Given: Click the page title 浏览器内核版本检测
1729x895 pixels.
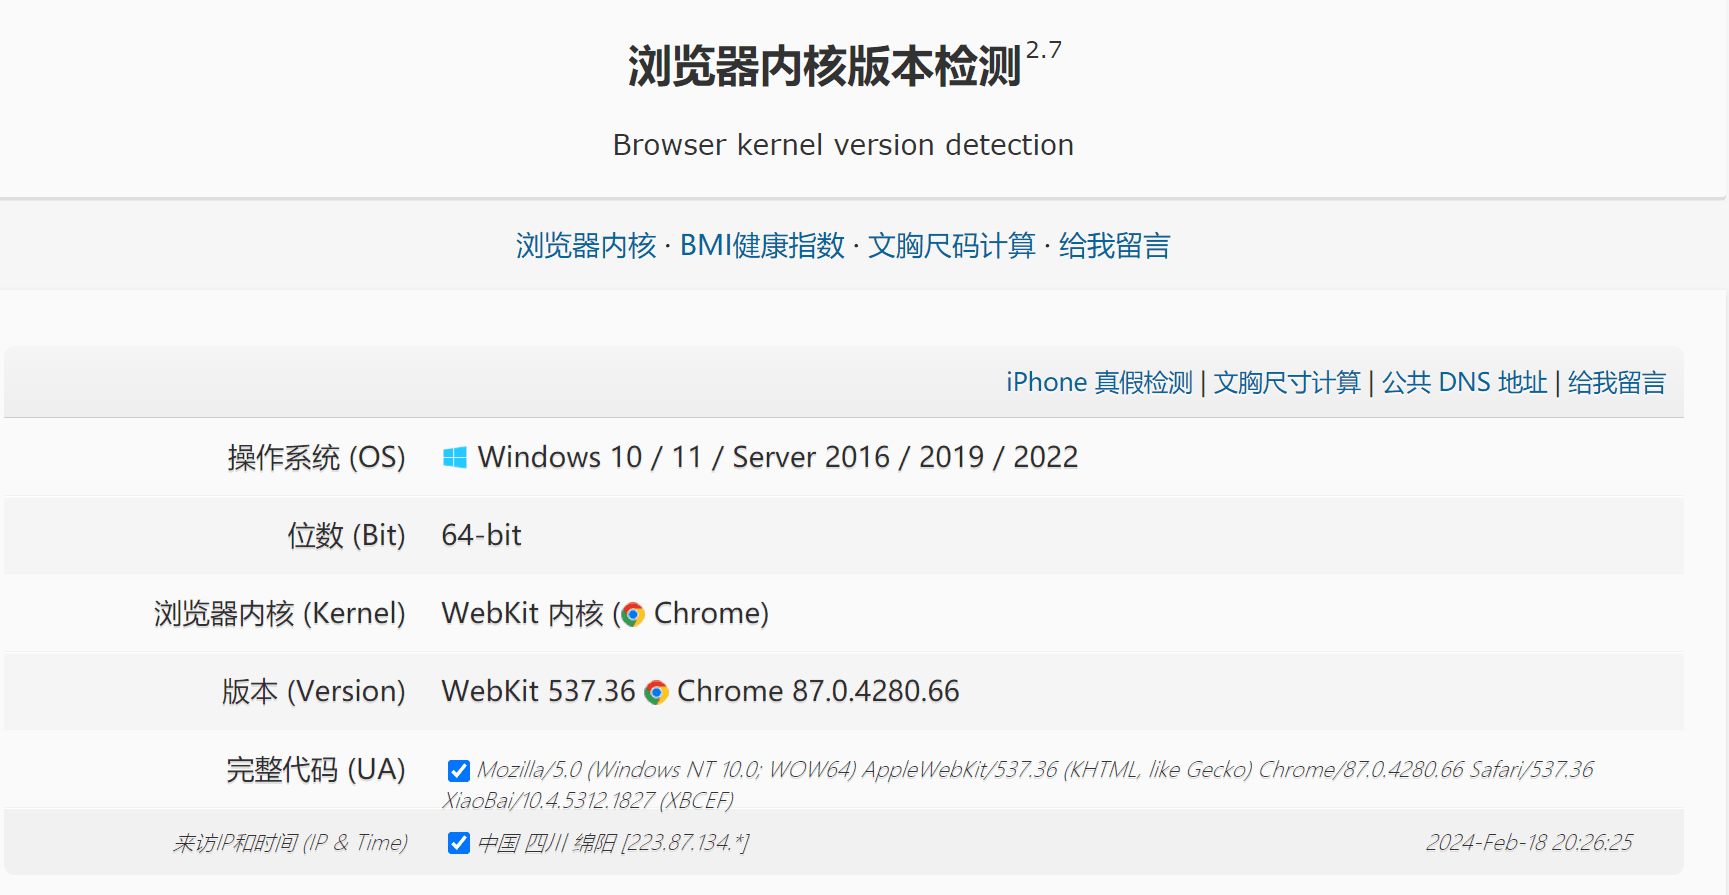Looking at the screenshot, I should click(x=823, y=60).
